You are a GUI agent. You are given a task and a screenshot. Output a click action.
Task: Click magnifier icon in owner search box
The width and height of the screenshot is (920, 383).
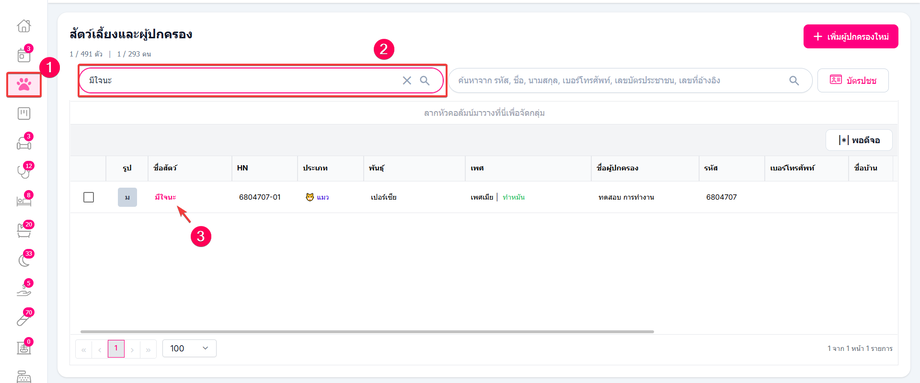pos(794,80)
